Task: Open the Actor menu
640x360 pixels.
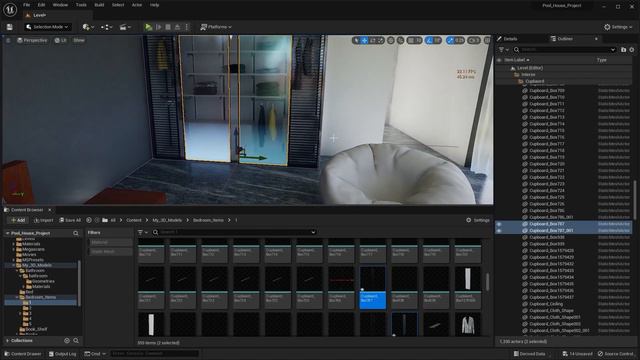Action: click(137, 5)
